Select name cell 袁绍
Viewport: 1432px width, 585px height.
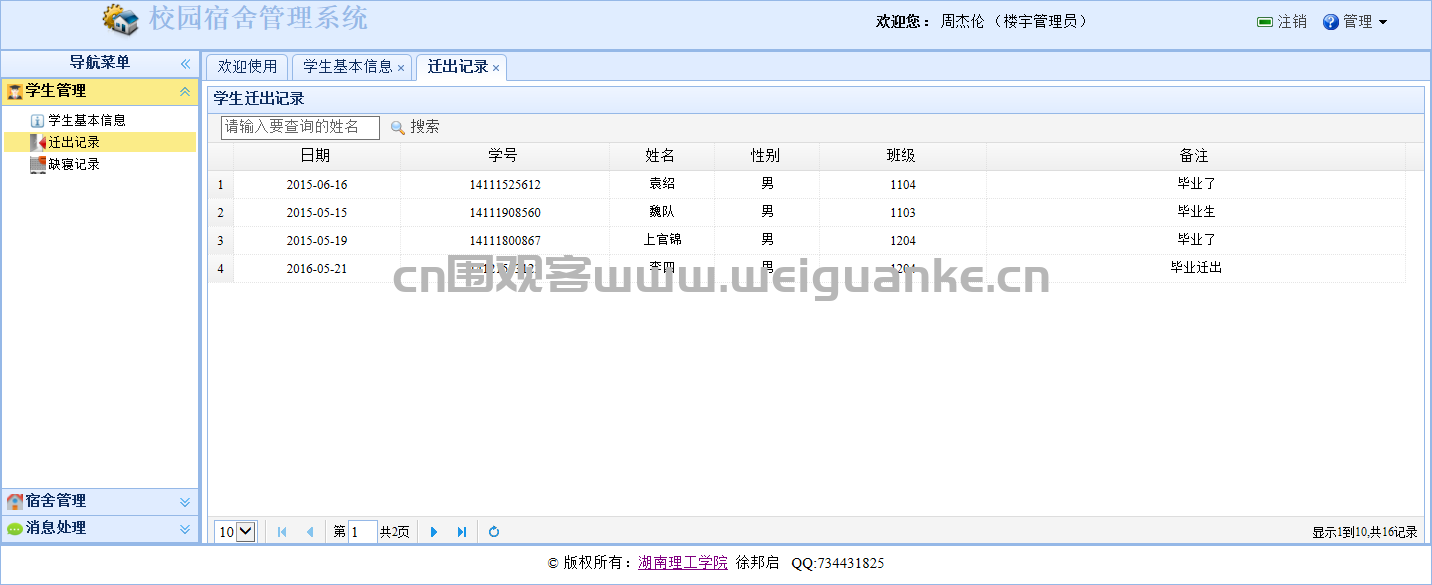661,184
